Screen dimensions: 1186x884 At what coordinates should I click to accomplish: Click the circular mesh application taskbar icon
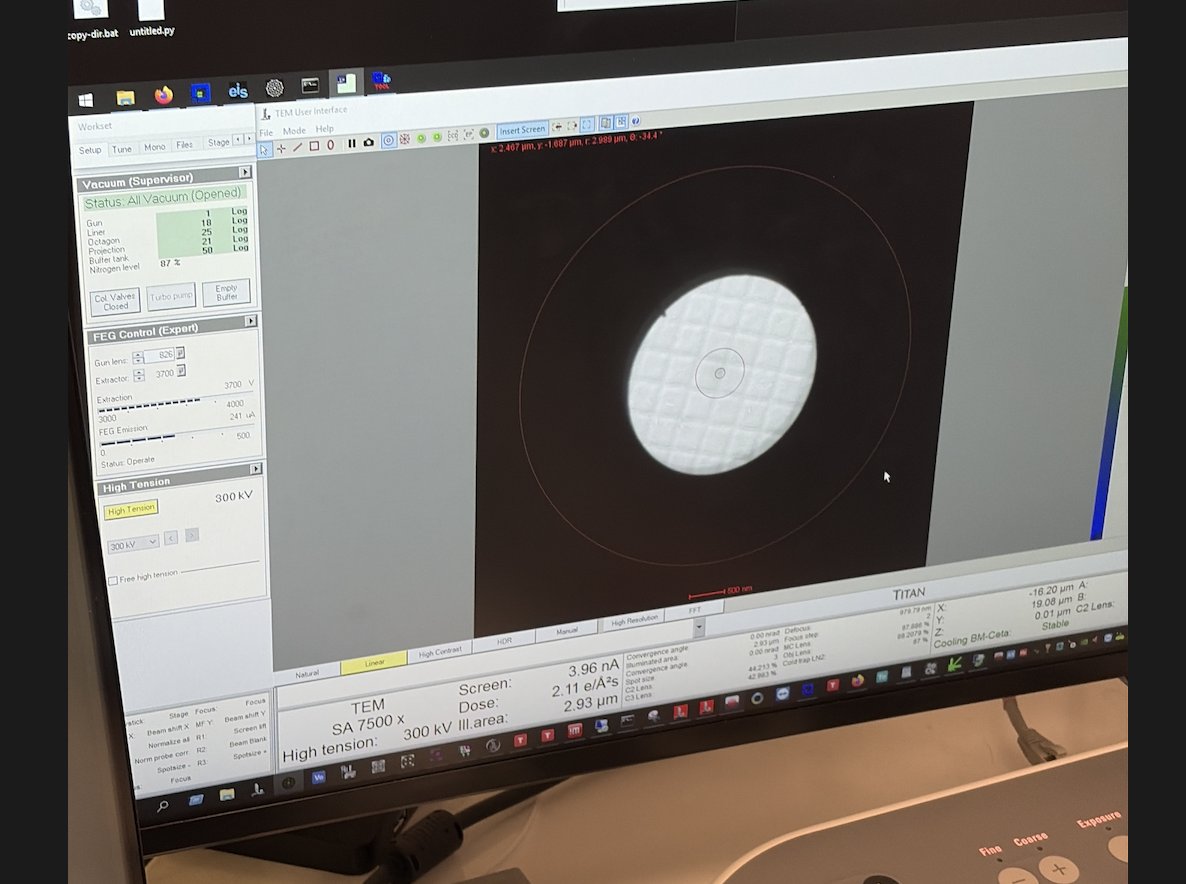(x=275, y=88)
